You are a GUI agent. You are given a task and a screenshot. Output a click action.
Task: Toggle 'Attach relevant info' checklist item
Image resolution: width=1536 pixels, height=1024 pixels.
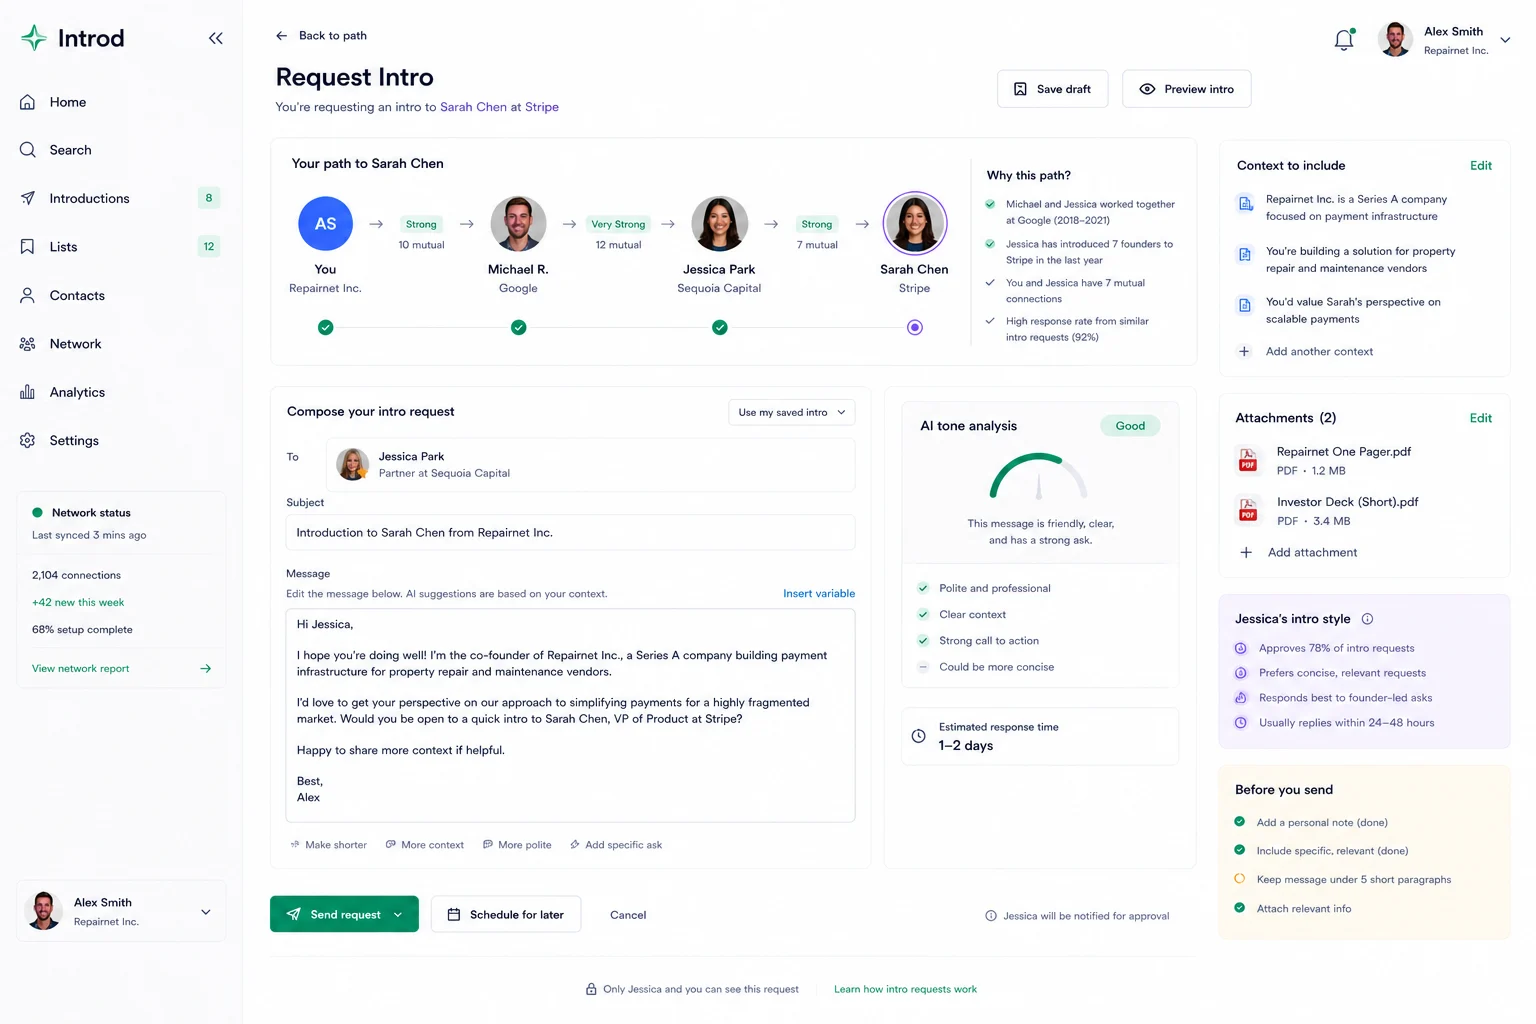point(1240,908)
